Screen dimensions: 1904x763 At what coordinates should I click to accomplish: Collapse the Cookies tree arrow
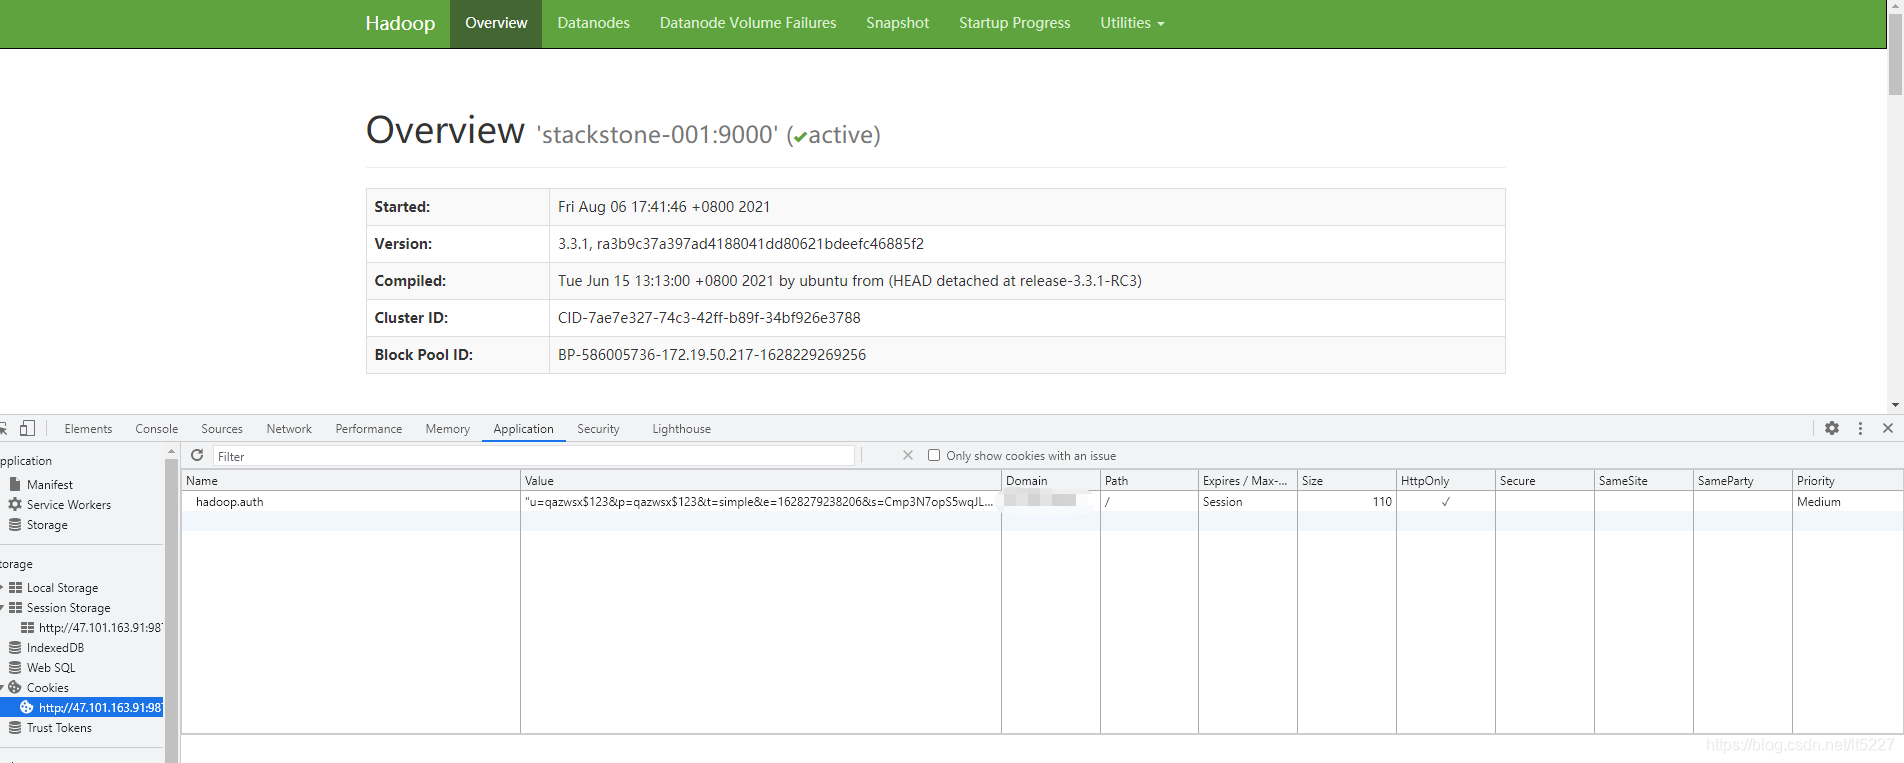[2, 688]
